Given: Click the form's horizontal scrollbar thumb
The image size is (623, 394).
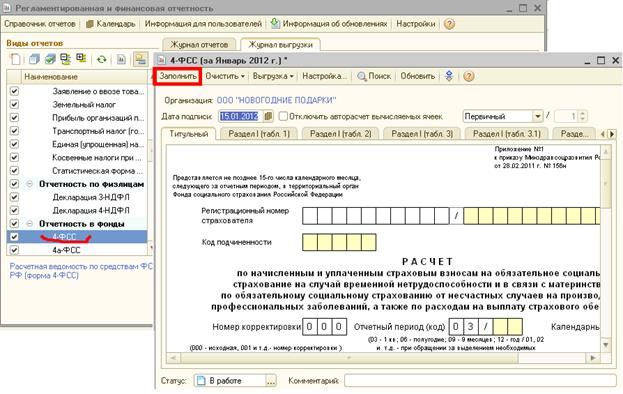Looking at the screenshot, I should (349, 358).
